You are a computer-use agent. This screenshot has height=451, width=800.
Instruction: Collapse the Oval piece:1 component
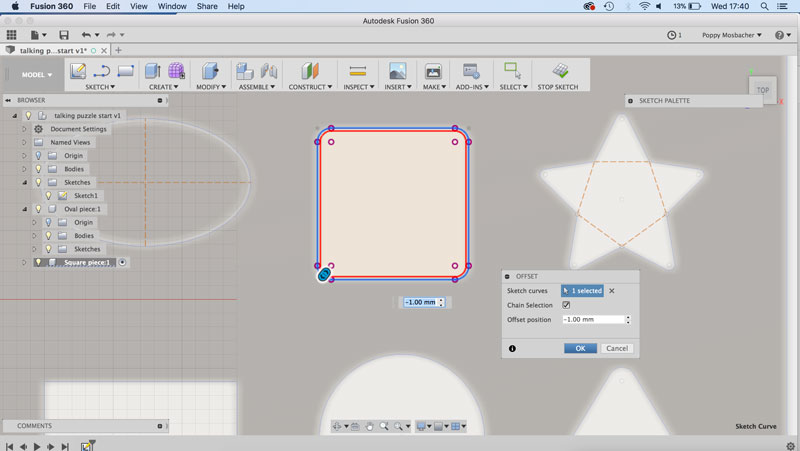pos(24,209)
